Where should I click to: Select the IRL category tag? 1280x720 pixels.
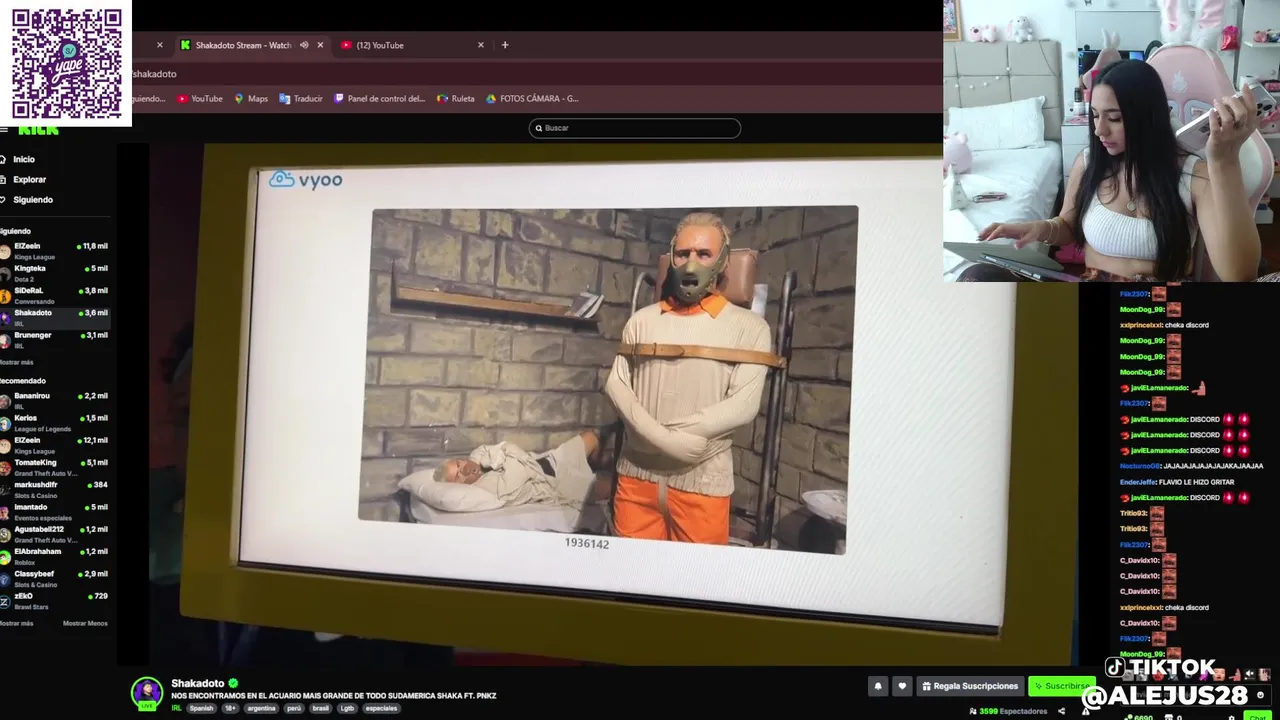(176, 708)
